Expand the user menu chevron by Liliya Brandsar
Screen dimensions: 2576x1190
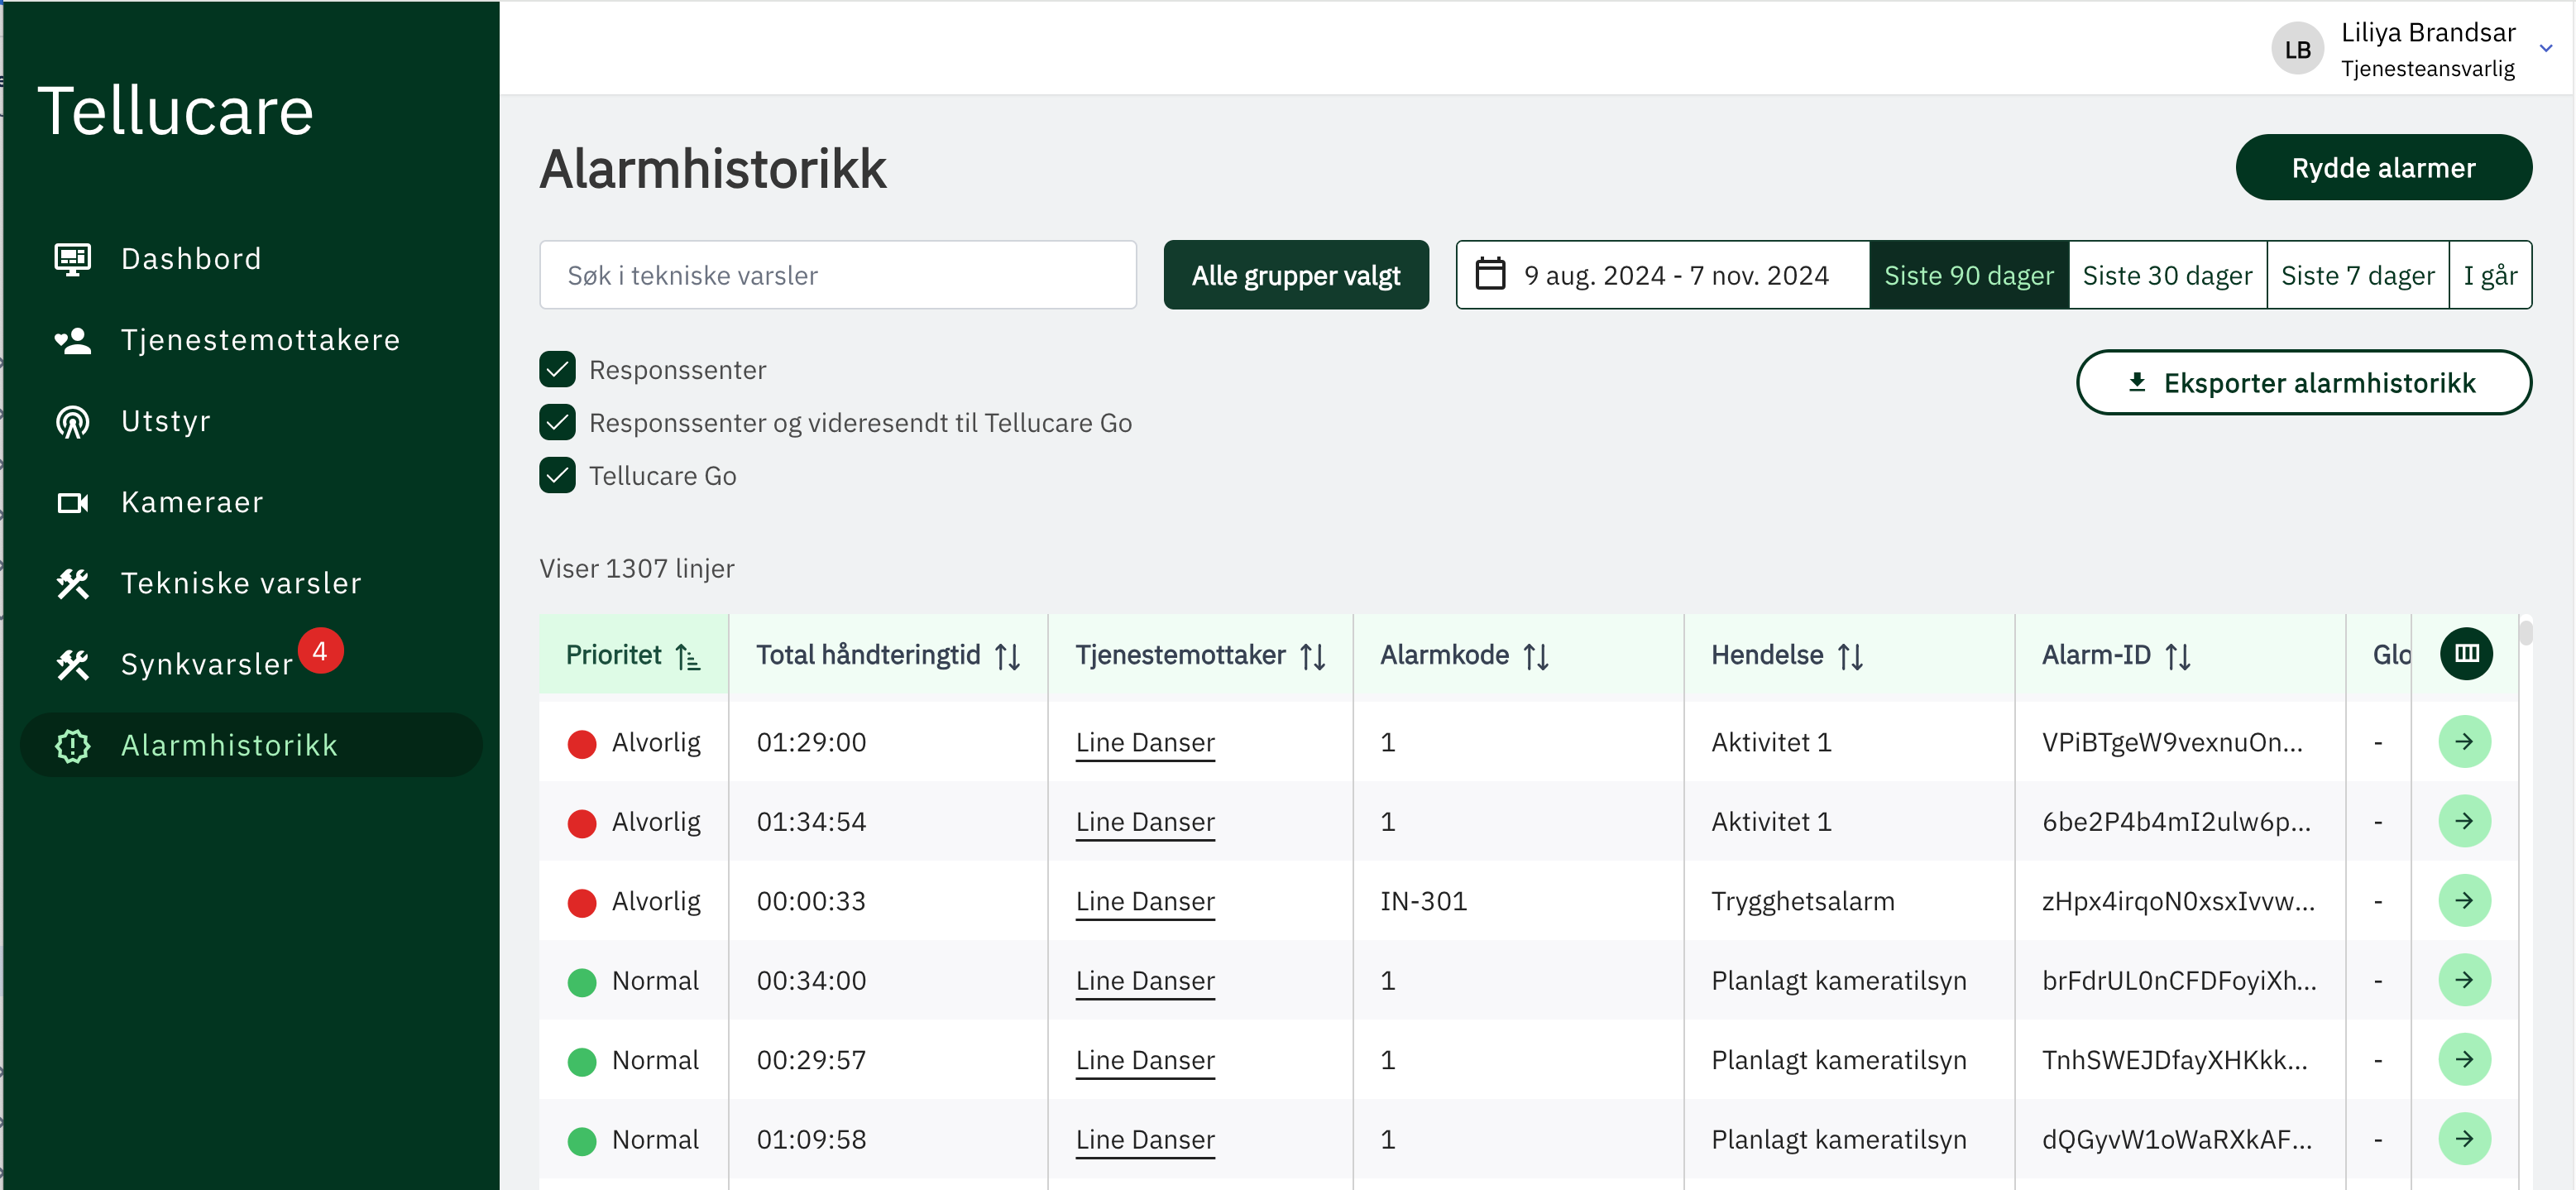coord(2546,49)
